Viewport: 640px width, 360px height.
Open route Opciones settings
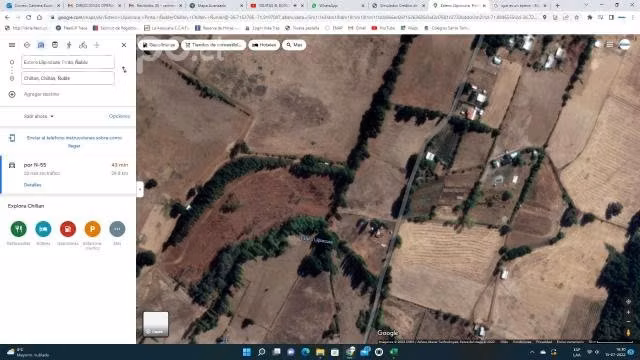click(119, 116)
